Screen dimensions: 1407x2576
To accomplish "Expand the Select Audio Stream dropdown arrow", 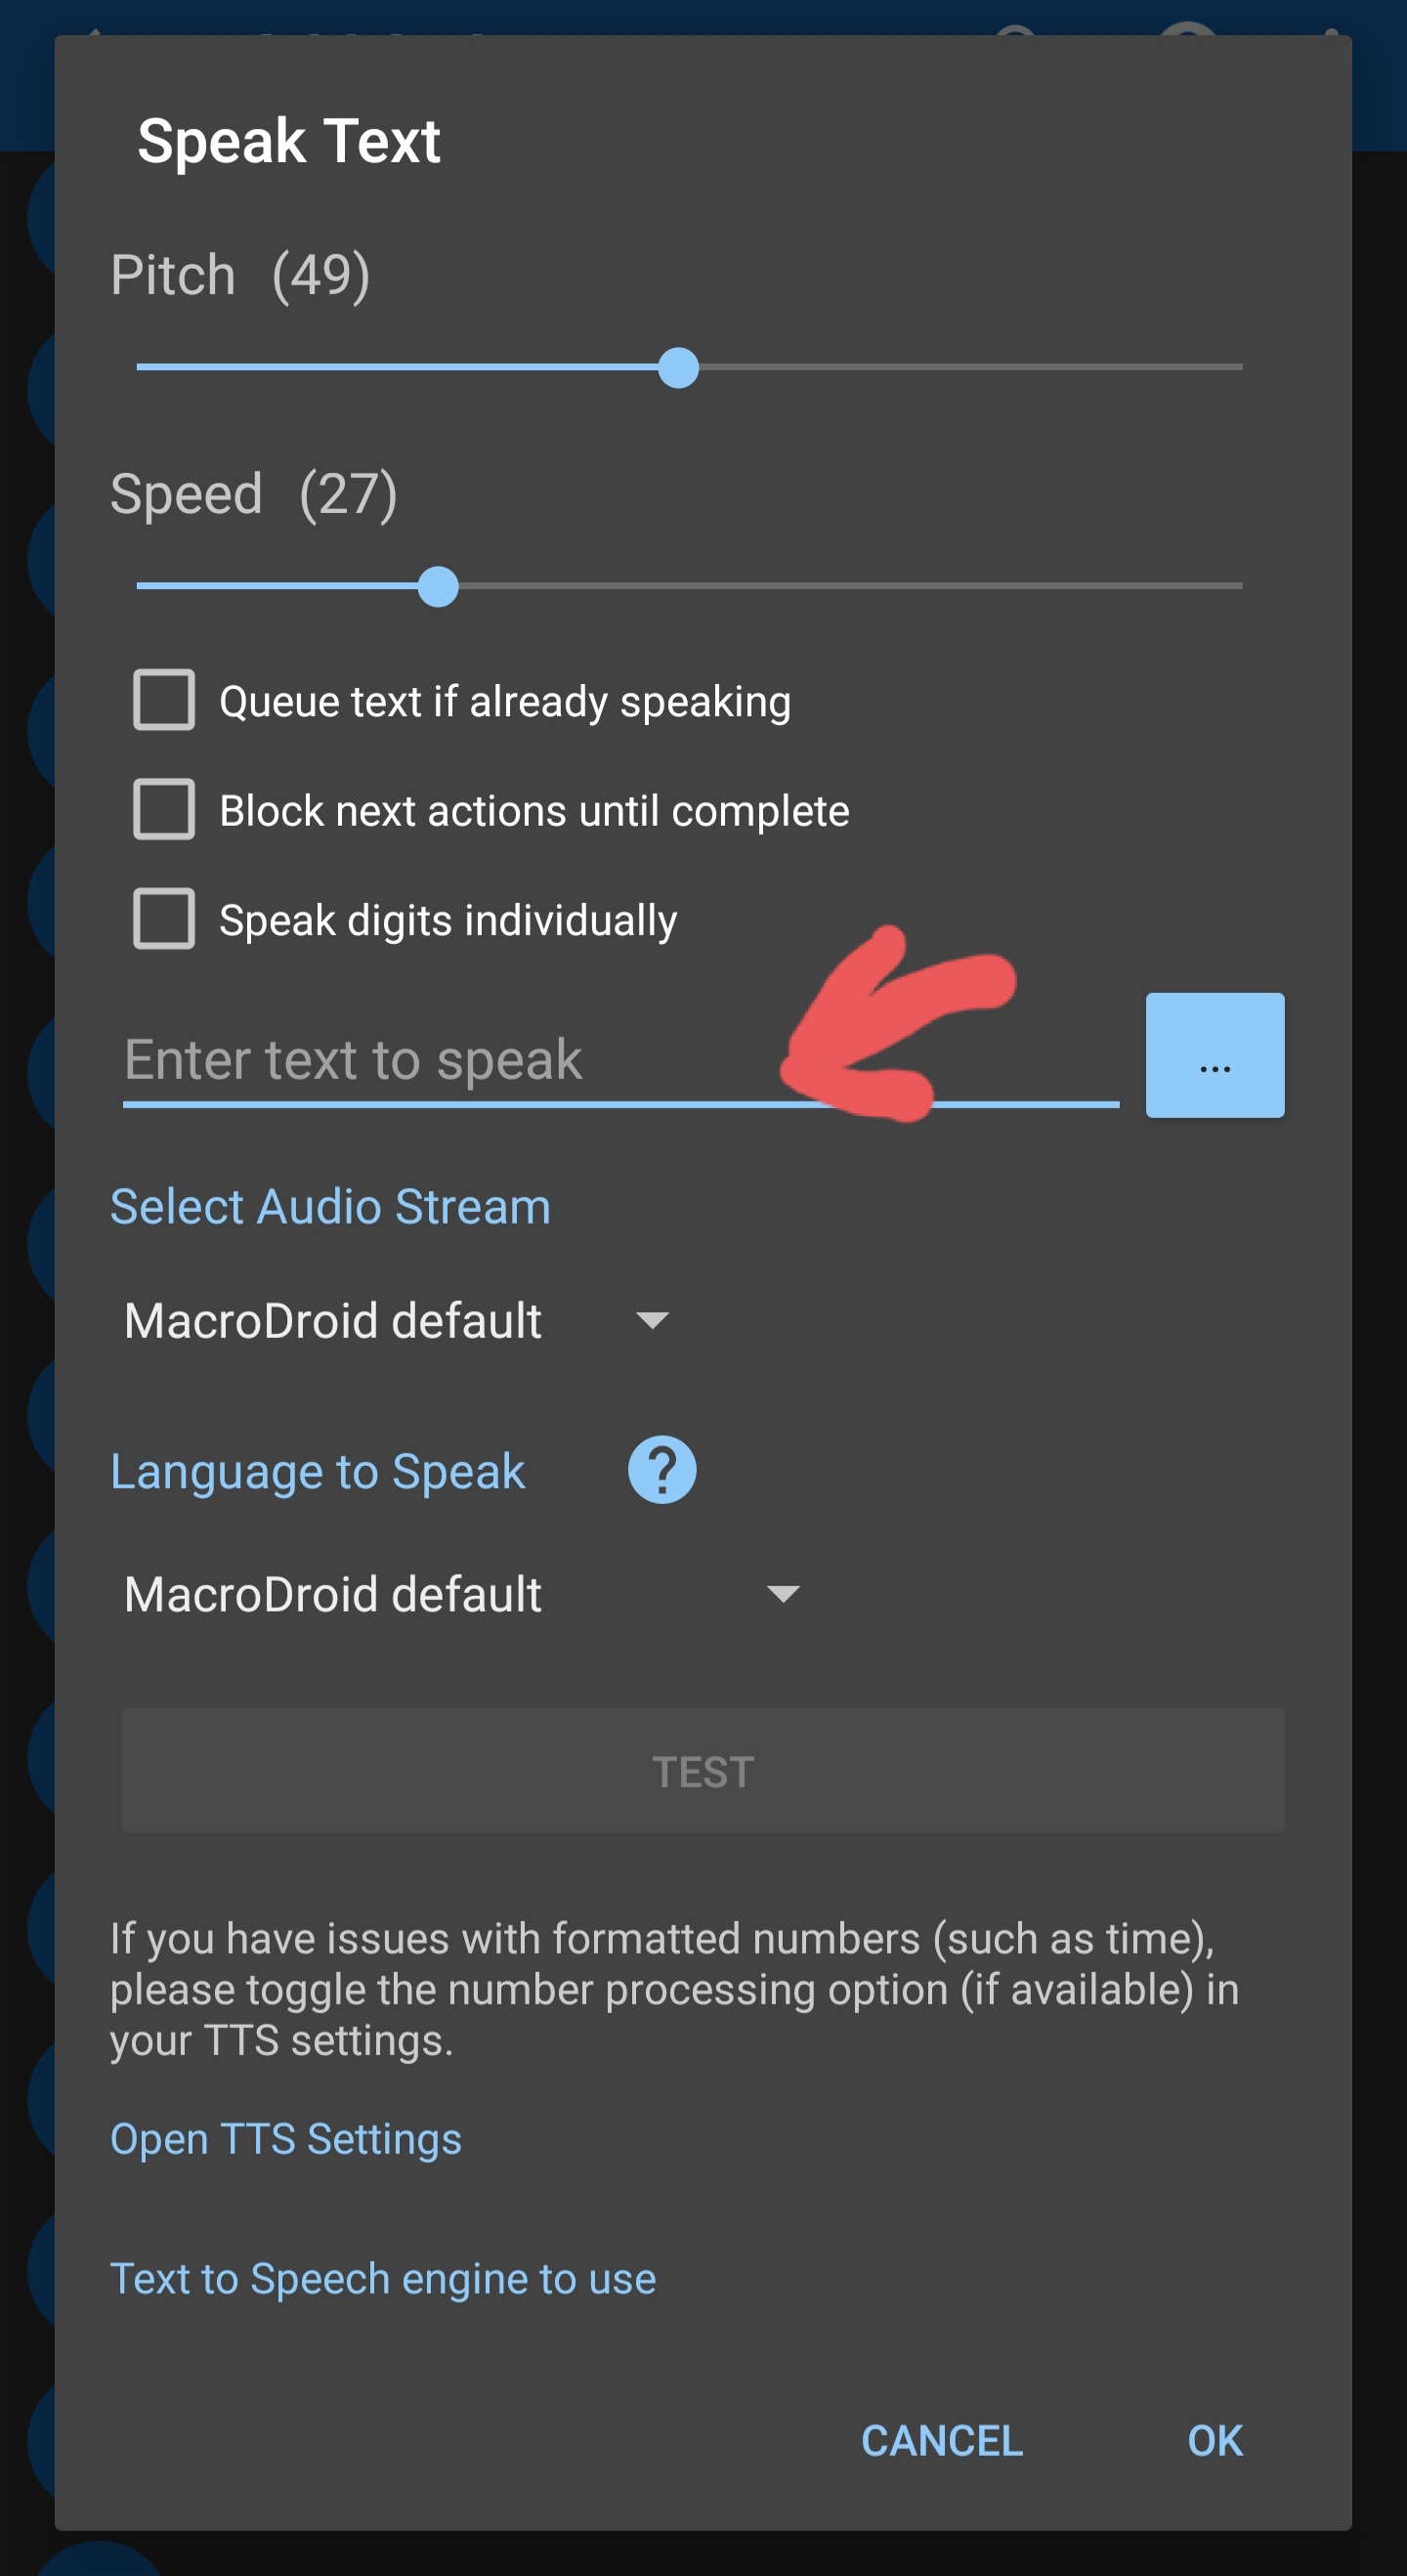I will (x=652, y=1321).
